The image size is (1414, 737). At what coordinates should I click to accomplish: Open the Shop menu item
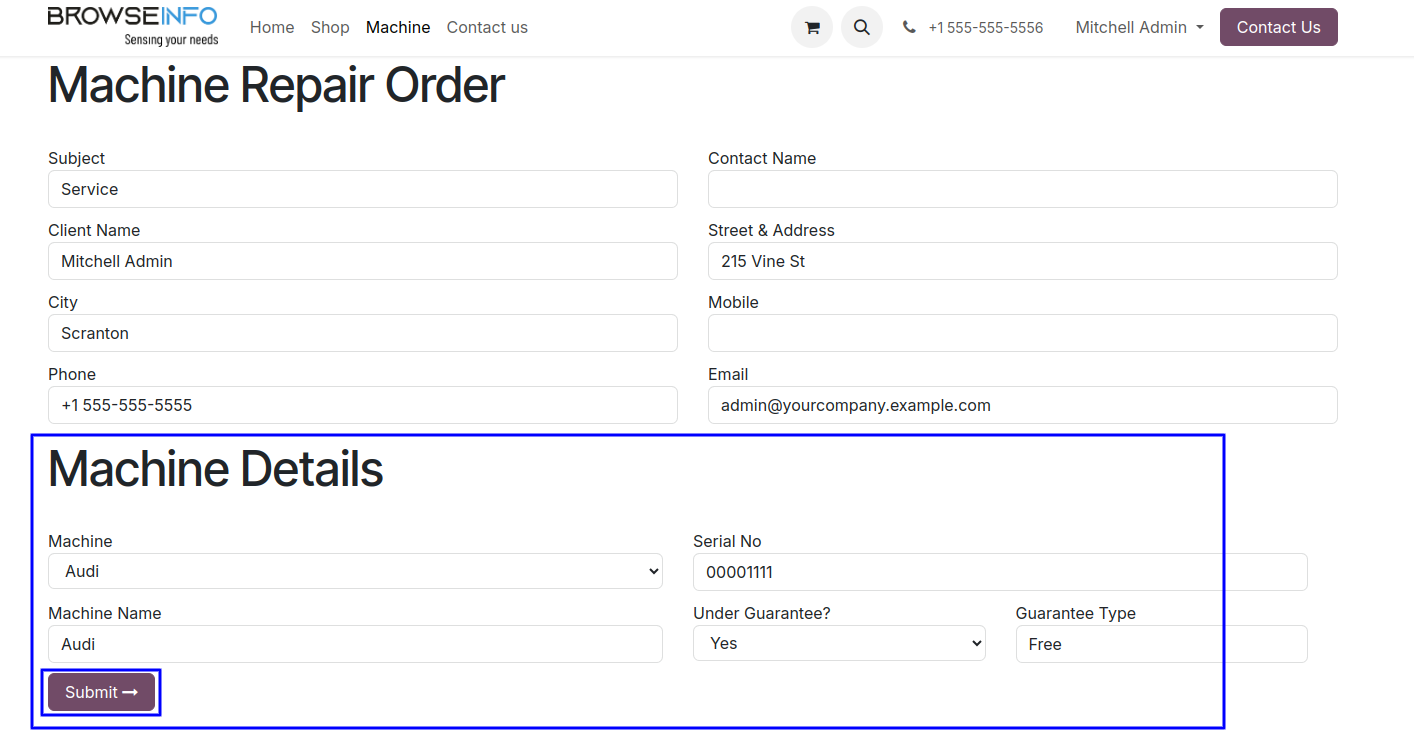tap(330, 28)
